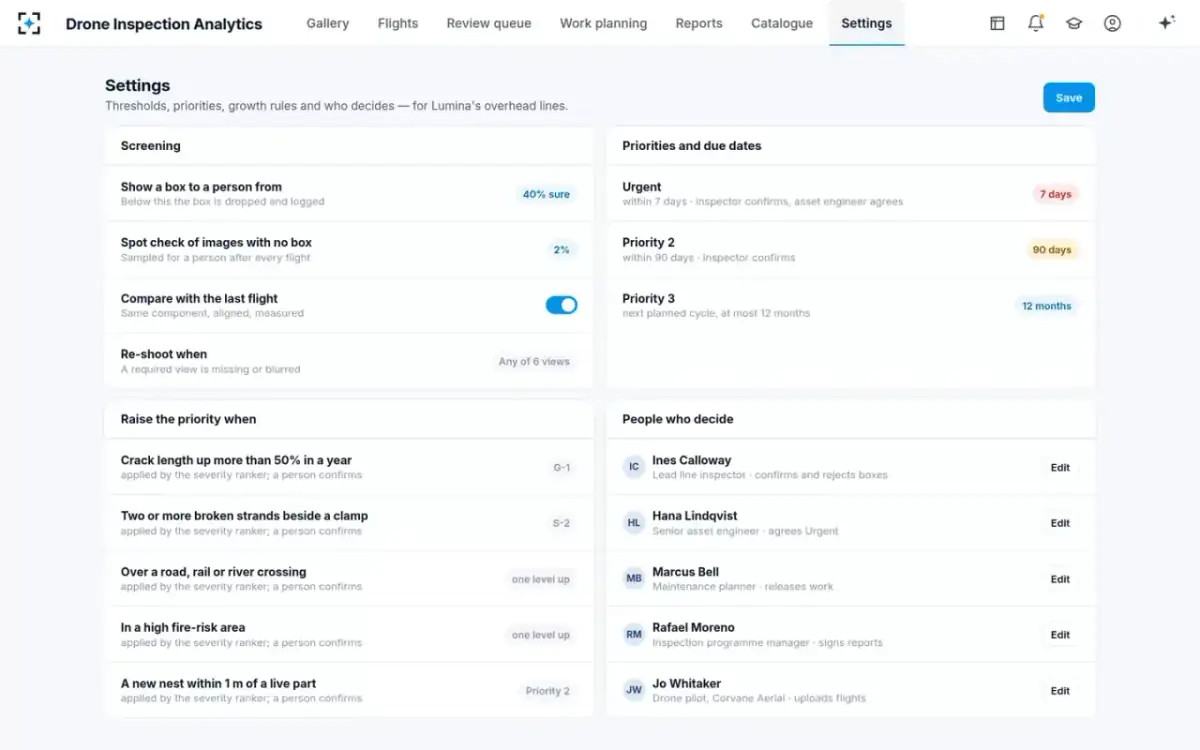This screenshot has width=1200, height=750.
Task: Click the Priority 3 row label
Action: pyautogui.click(x=648, y=298)
